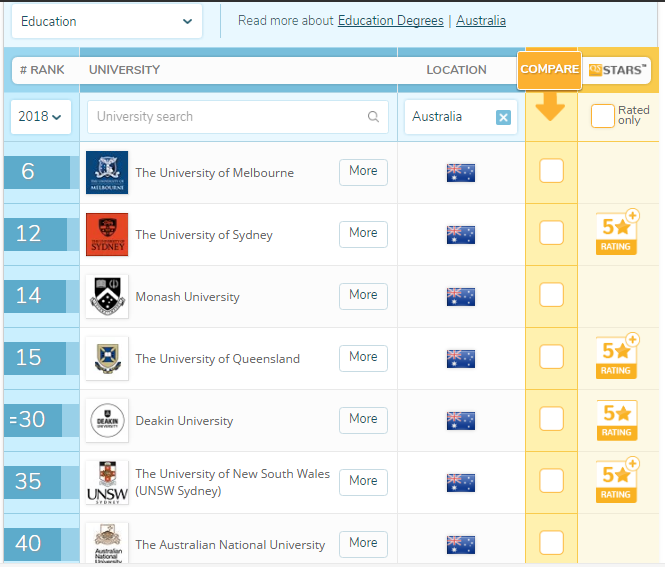Click the 5-star rating badge for Sydney

pyautogui.click(x=617, y=232)
